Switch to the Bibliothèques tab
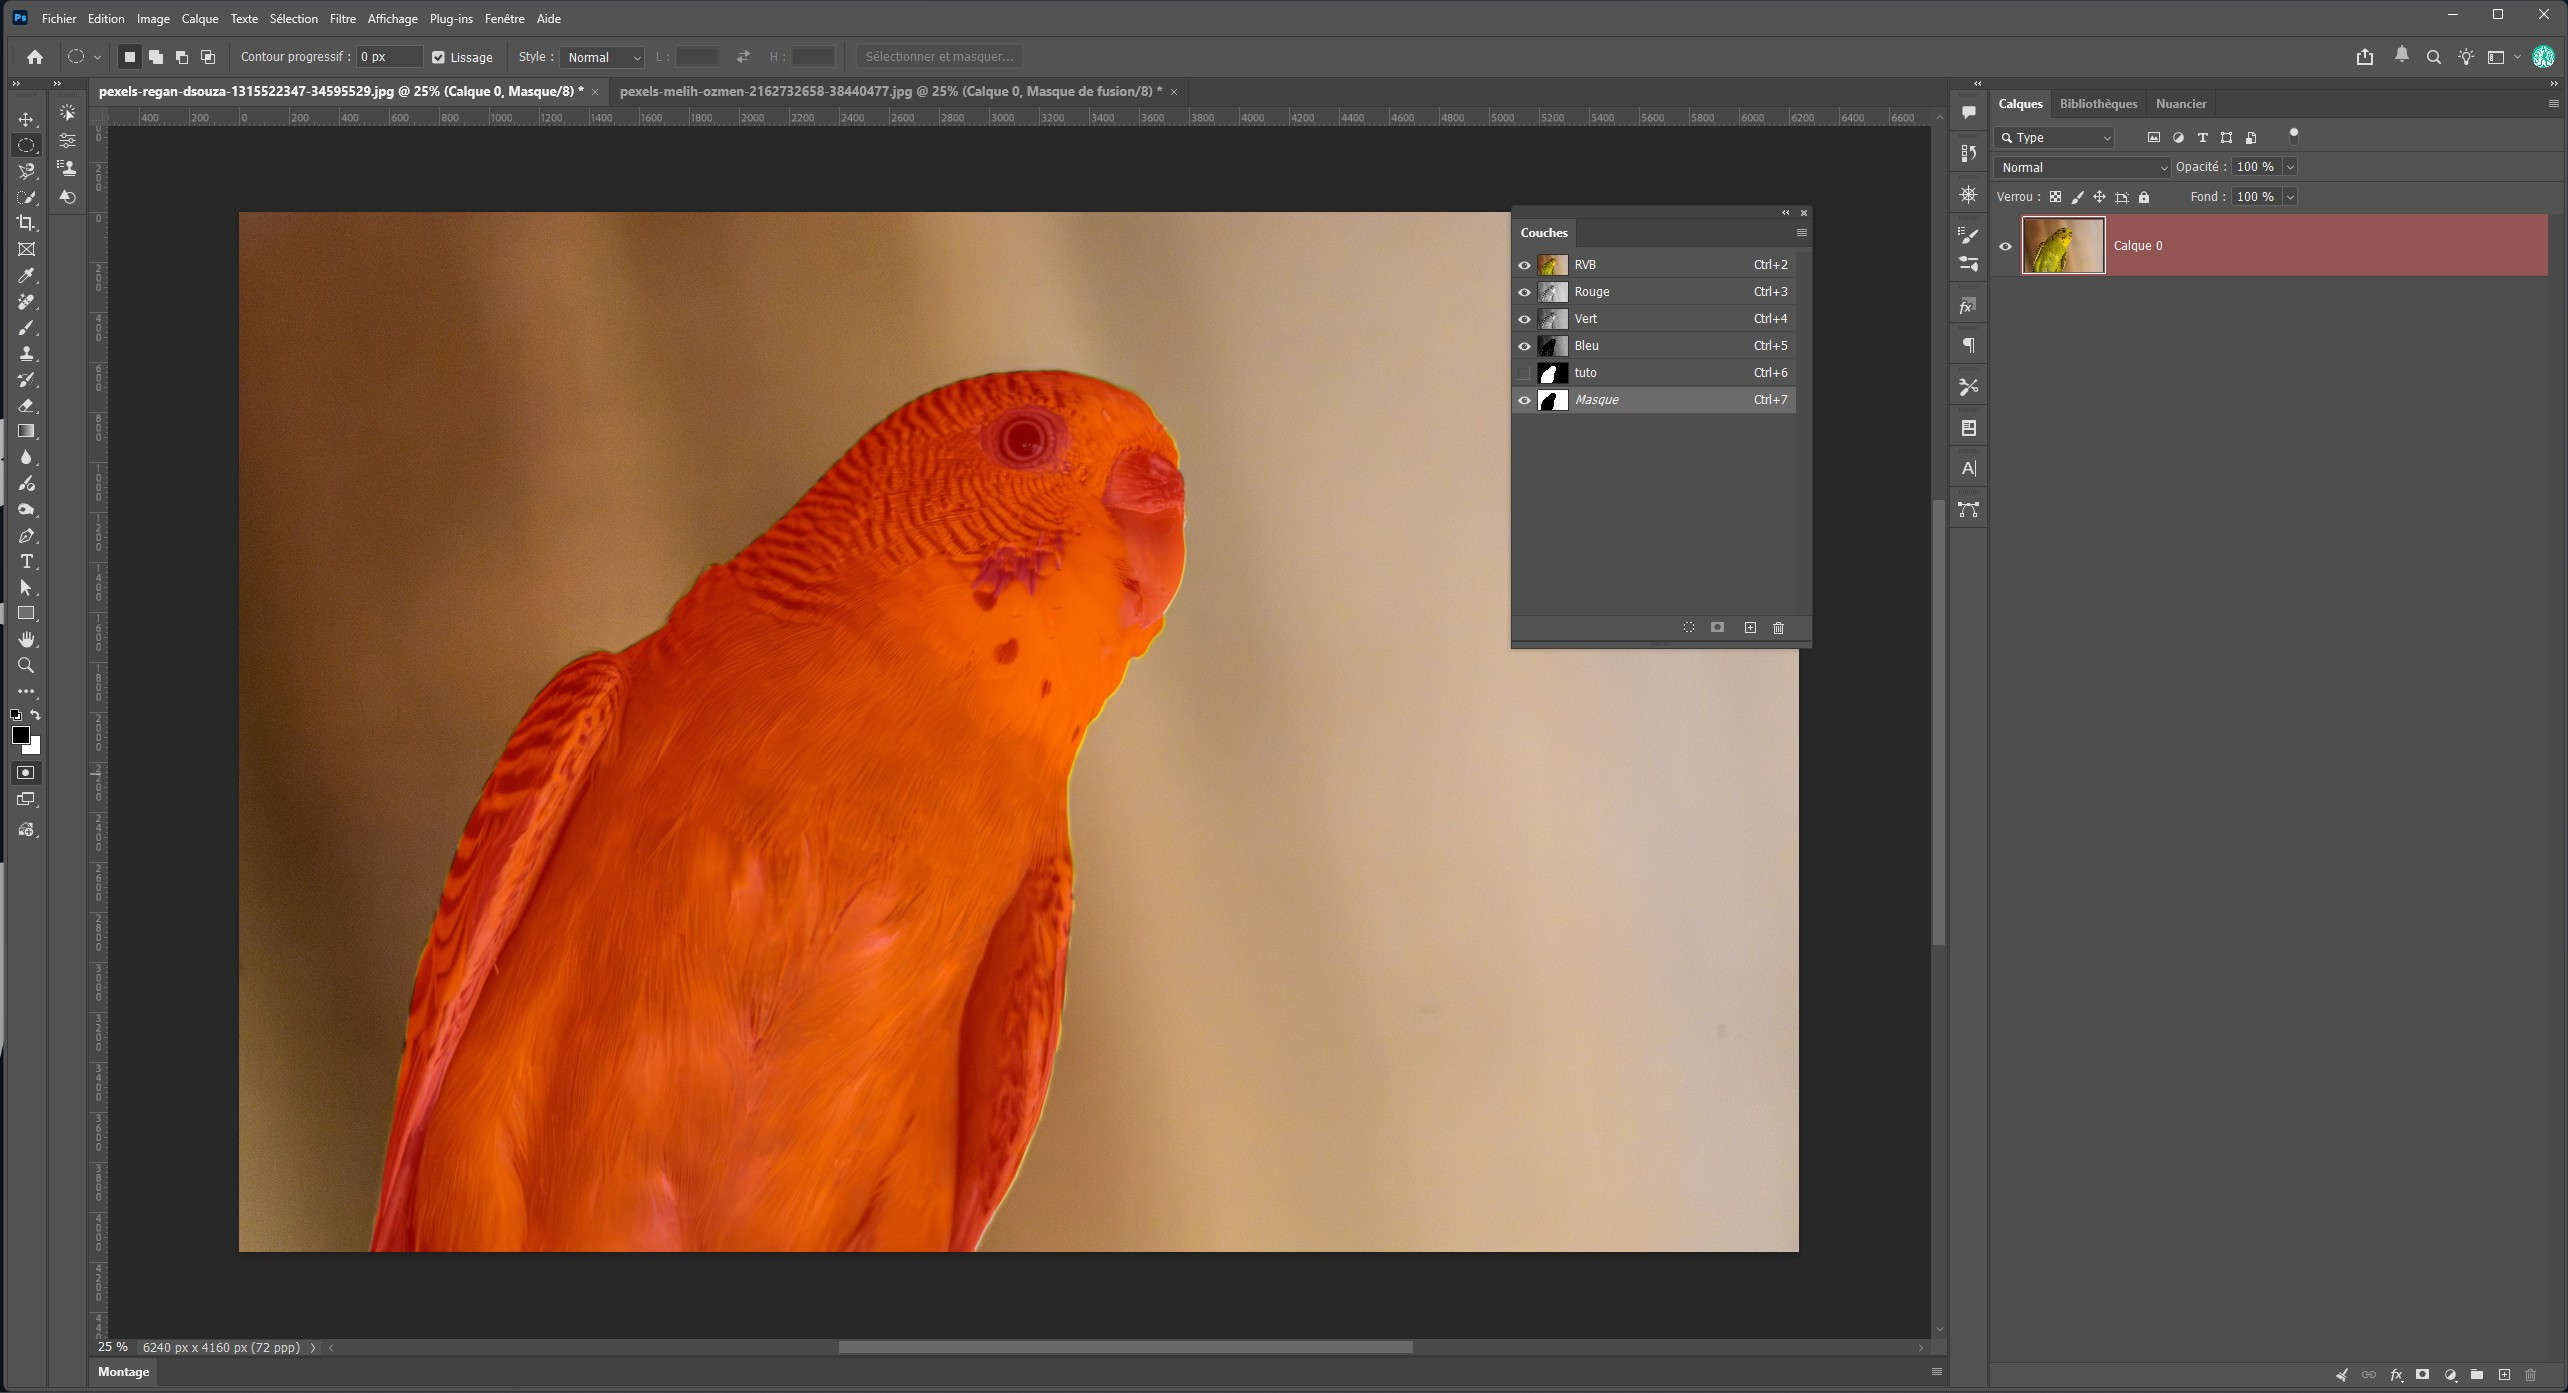 [x=2098, y=104]
